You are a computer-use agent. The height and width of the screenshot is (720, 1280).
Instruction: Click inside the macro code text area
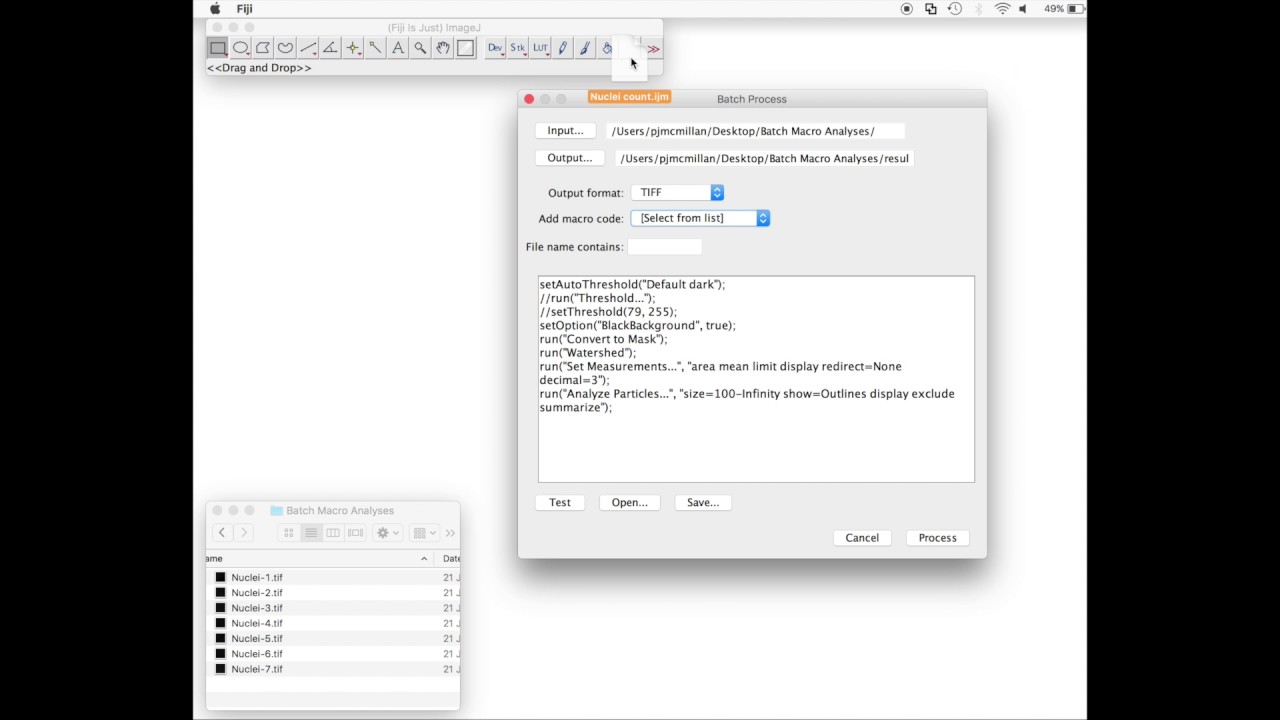[756, 379]
